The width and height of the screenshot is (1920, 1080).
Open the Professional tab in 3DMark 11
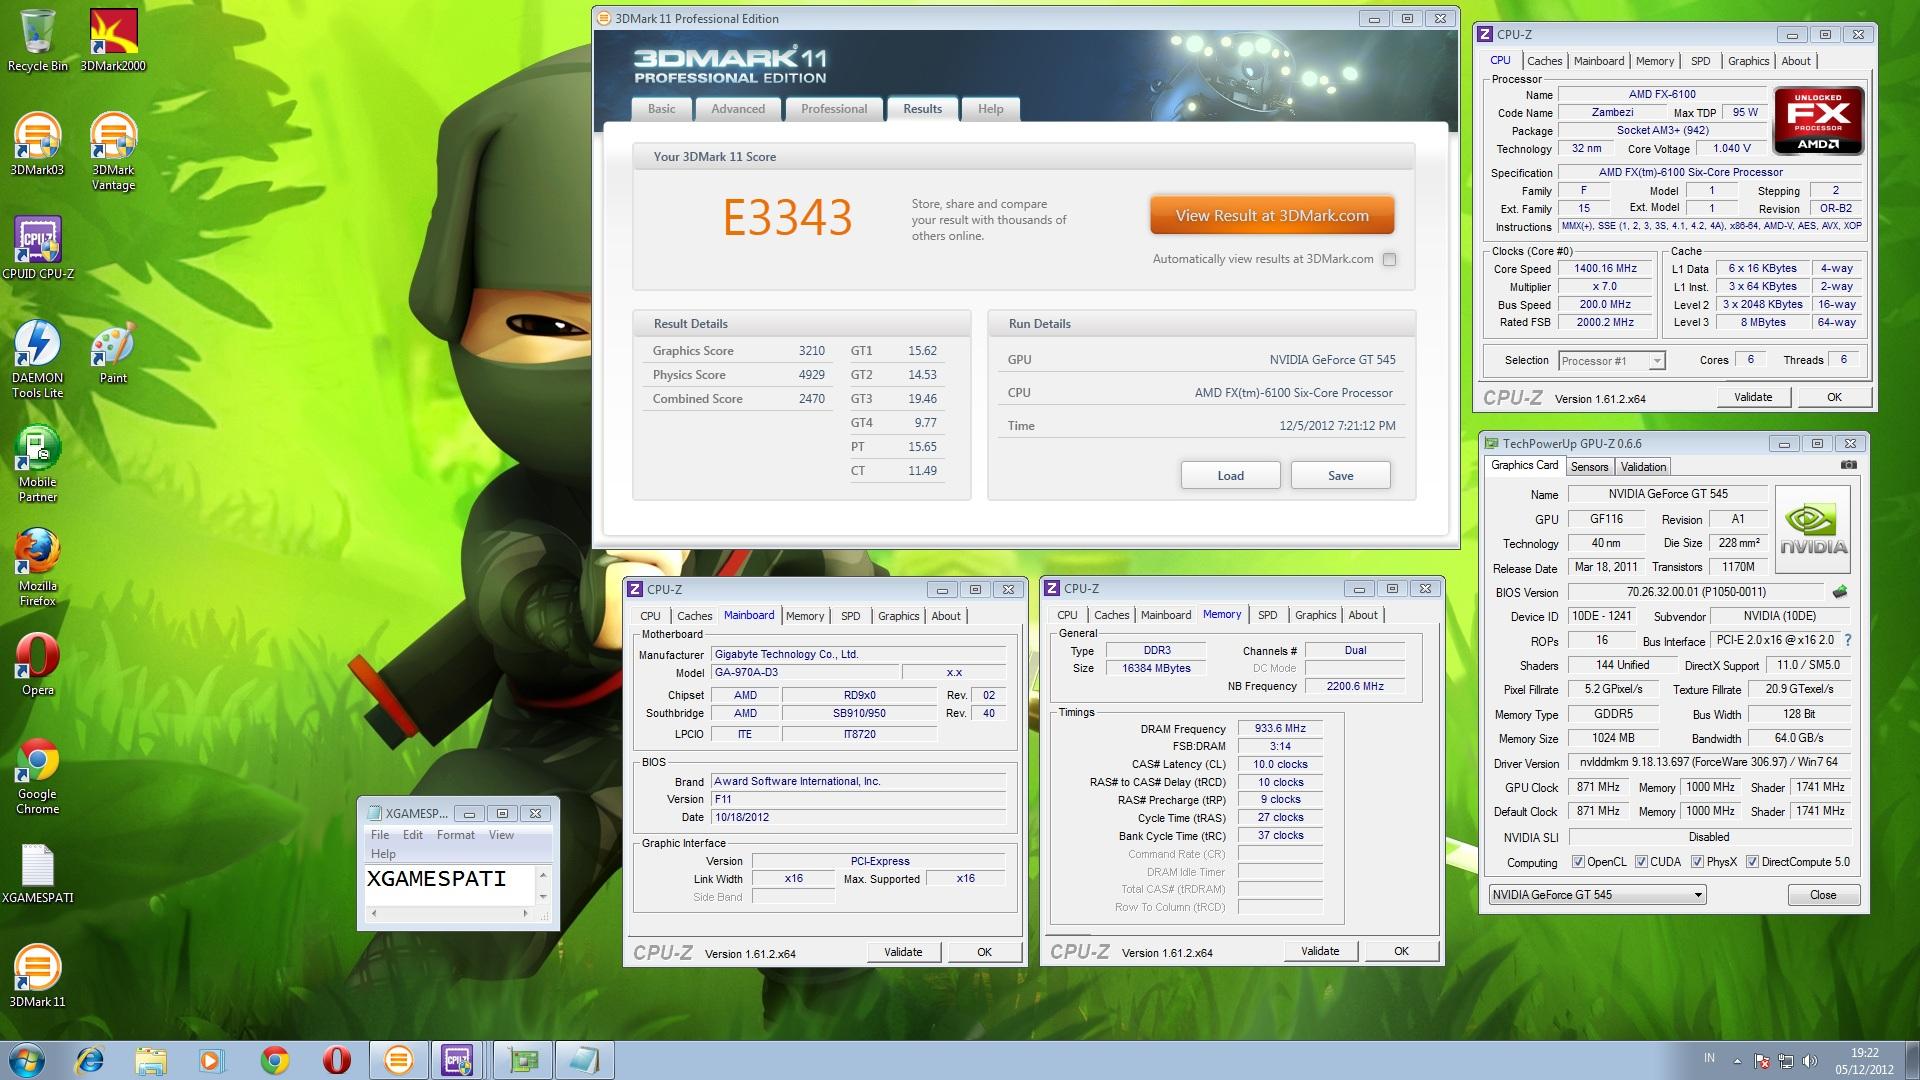coord(834,109)
